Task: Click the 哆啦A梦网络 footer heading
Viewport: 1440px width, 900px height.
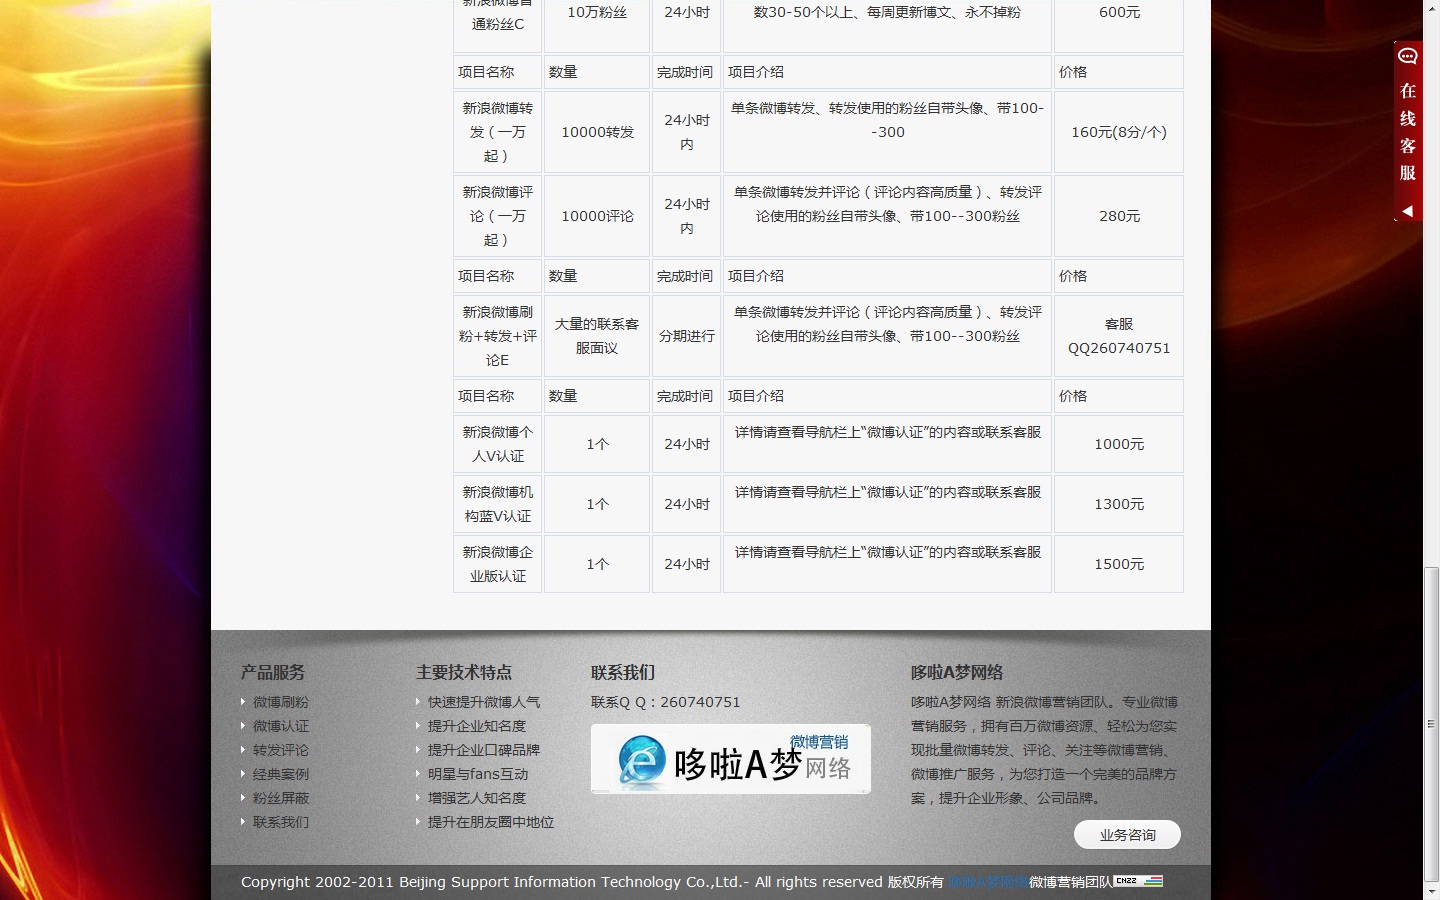Action: pyautogui.click(x=957, y=672)
